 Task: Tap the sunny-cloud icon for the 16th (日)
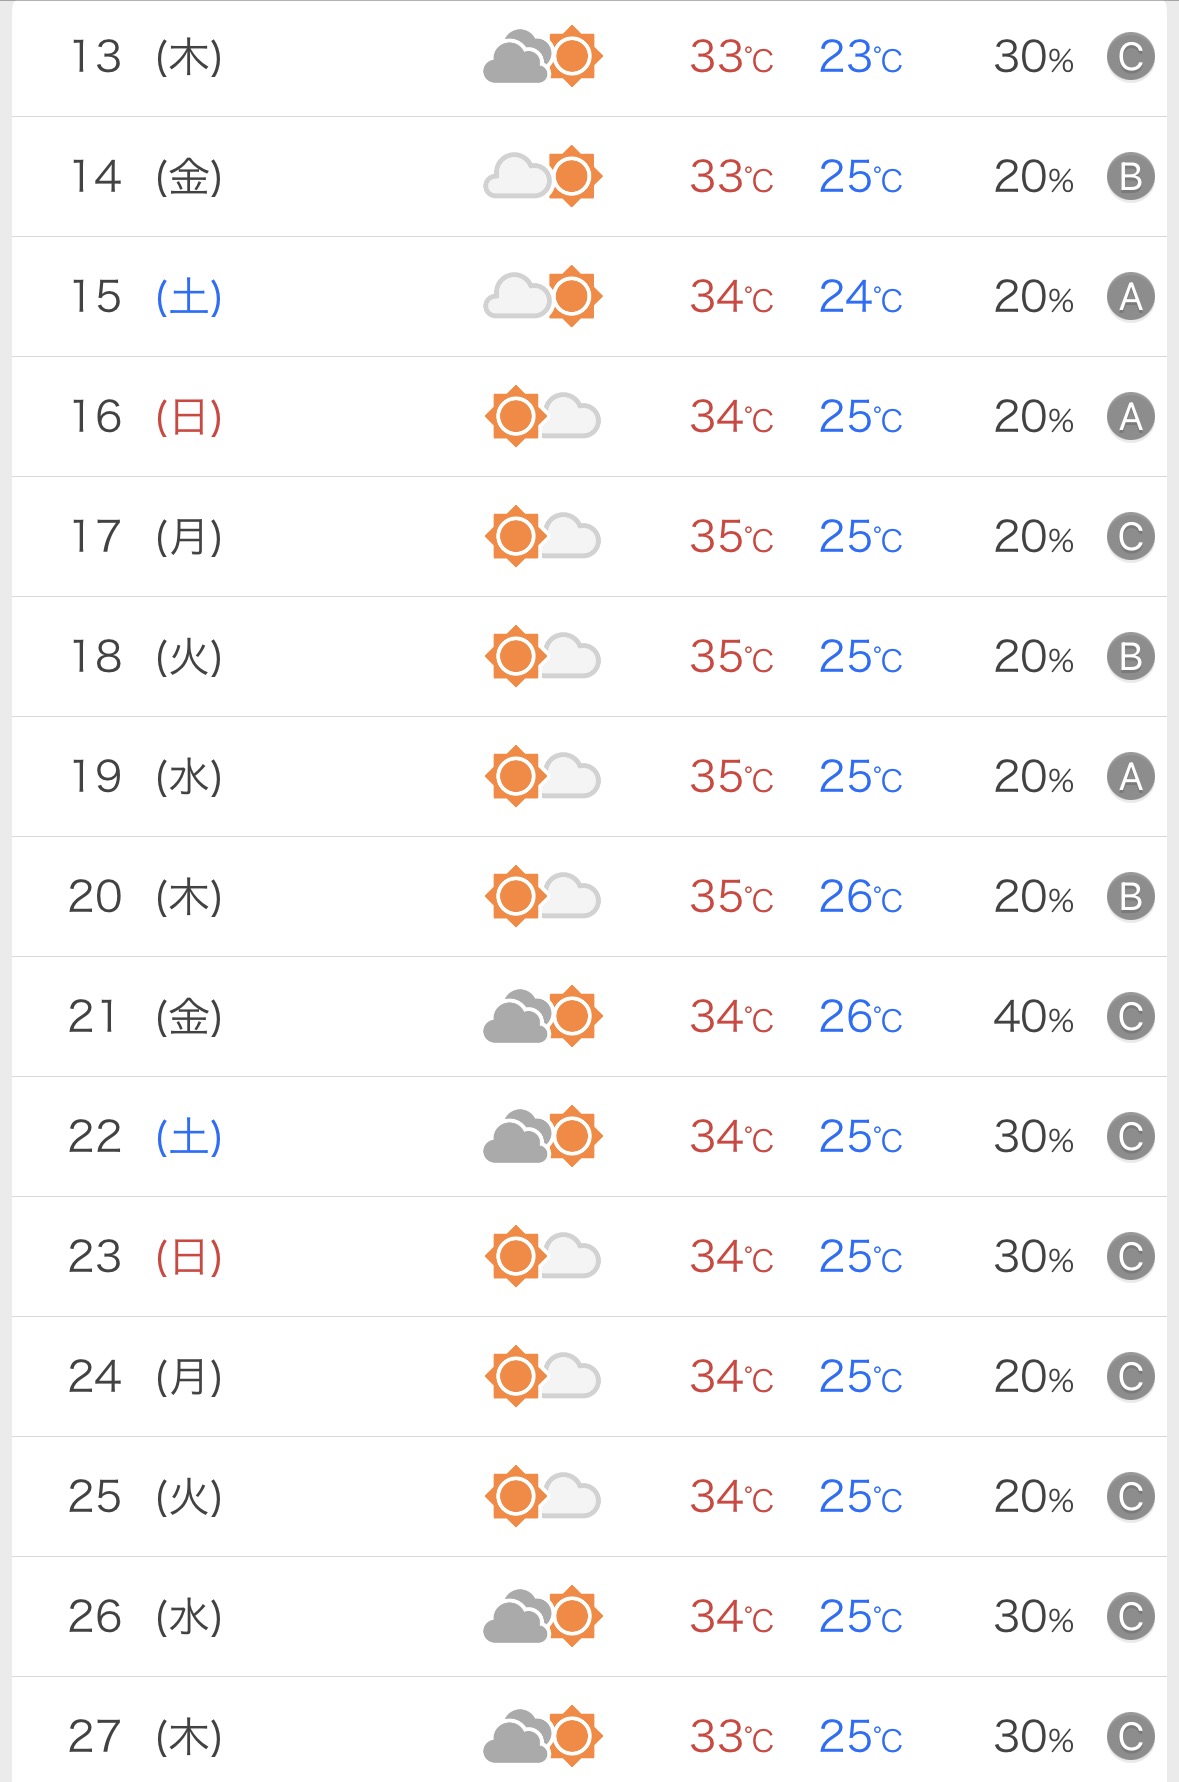click(543, 417)
